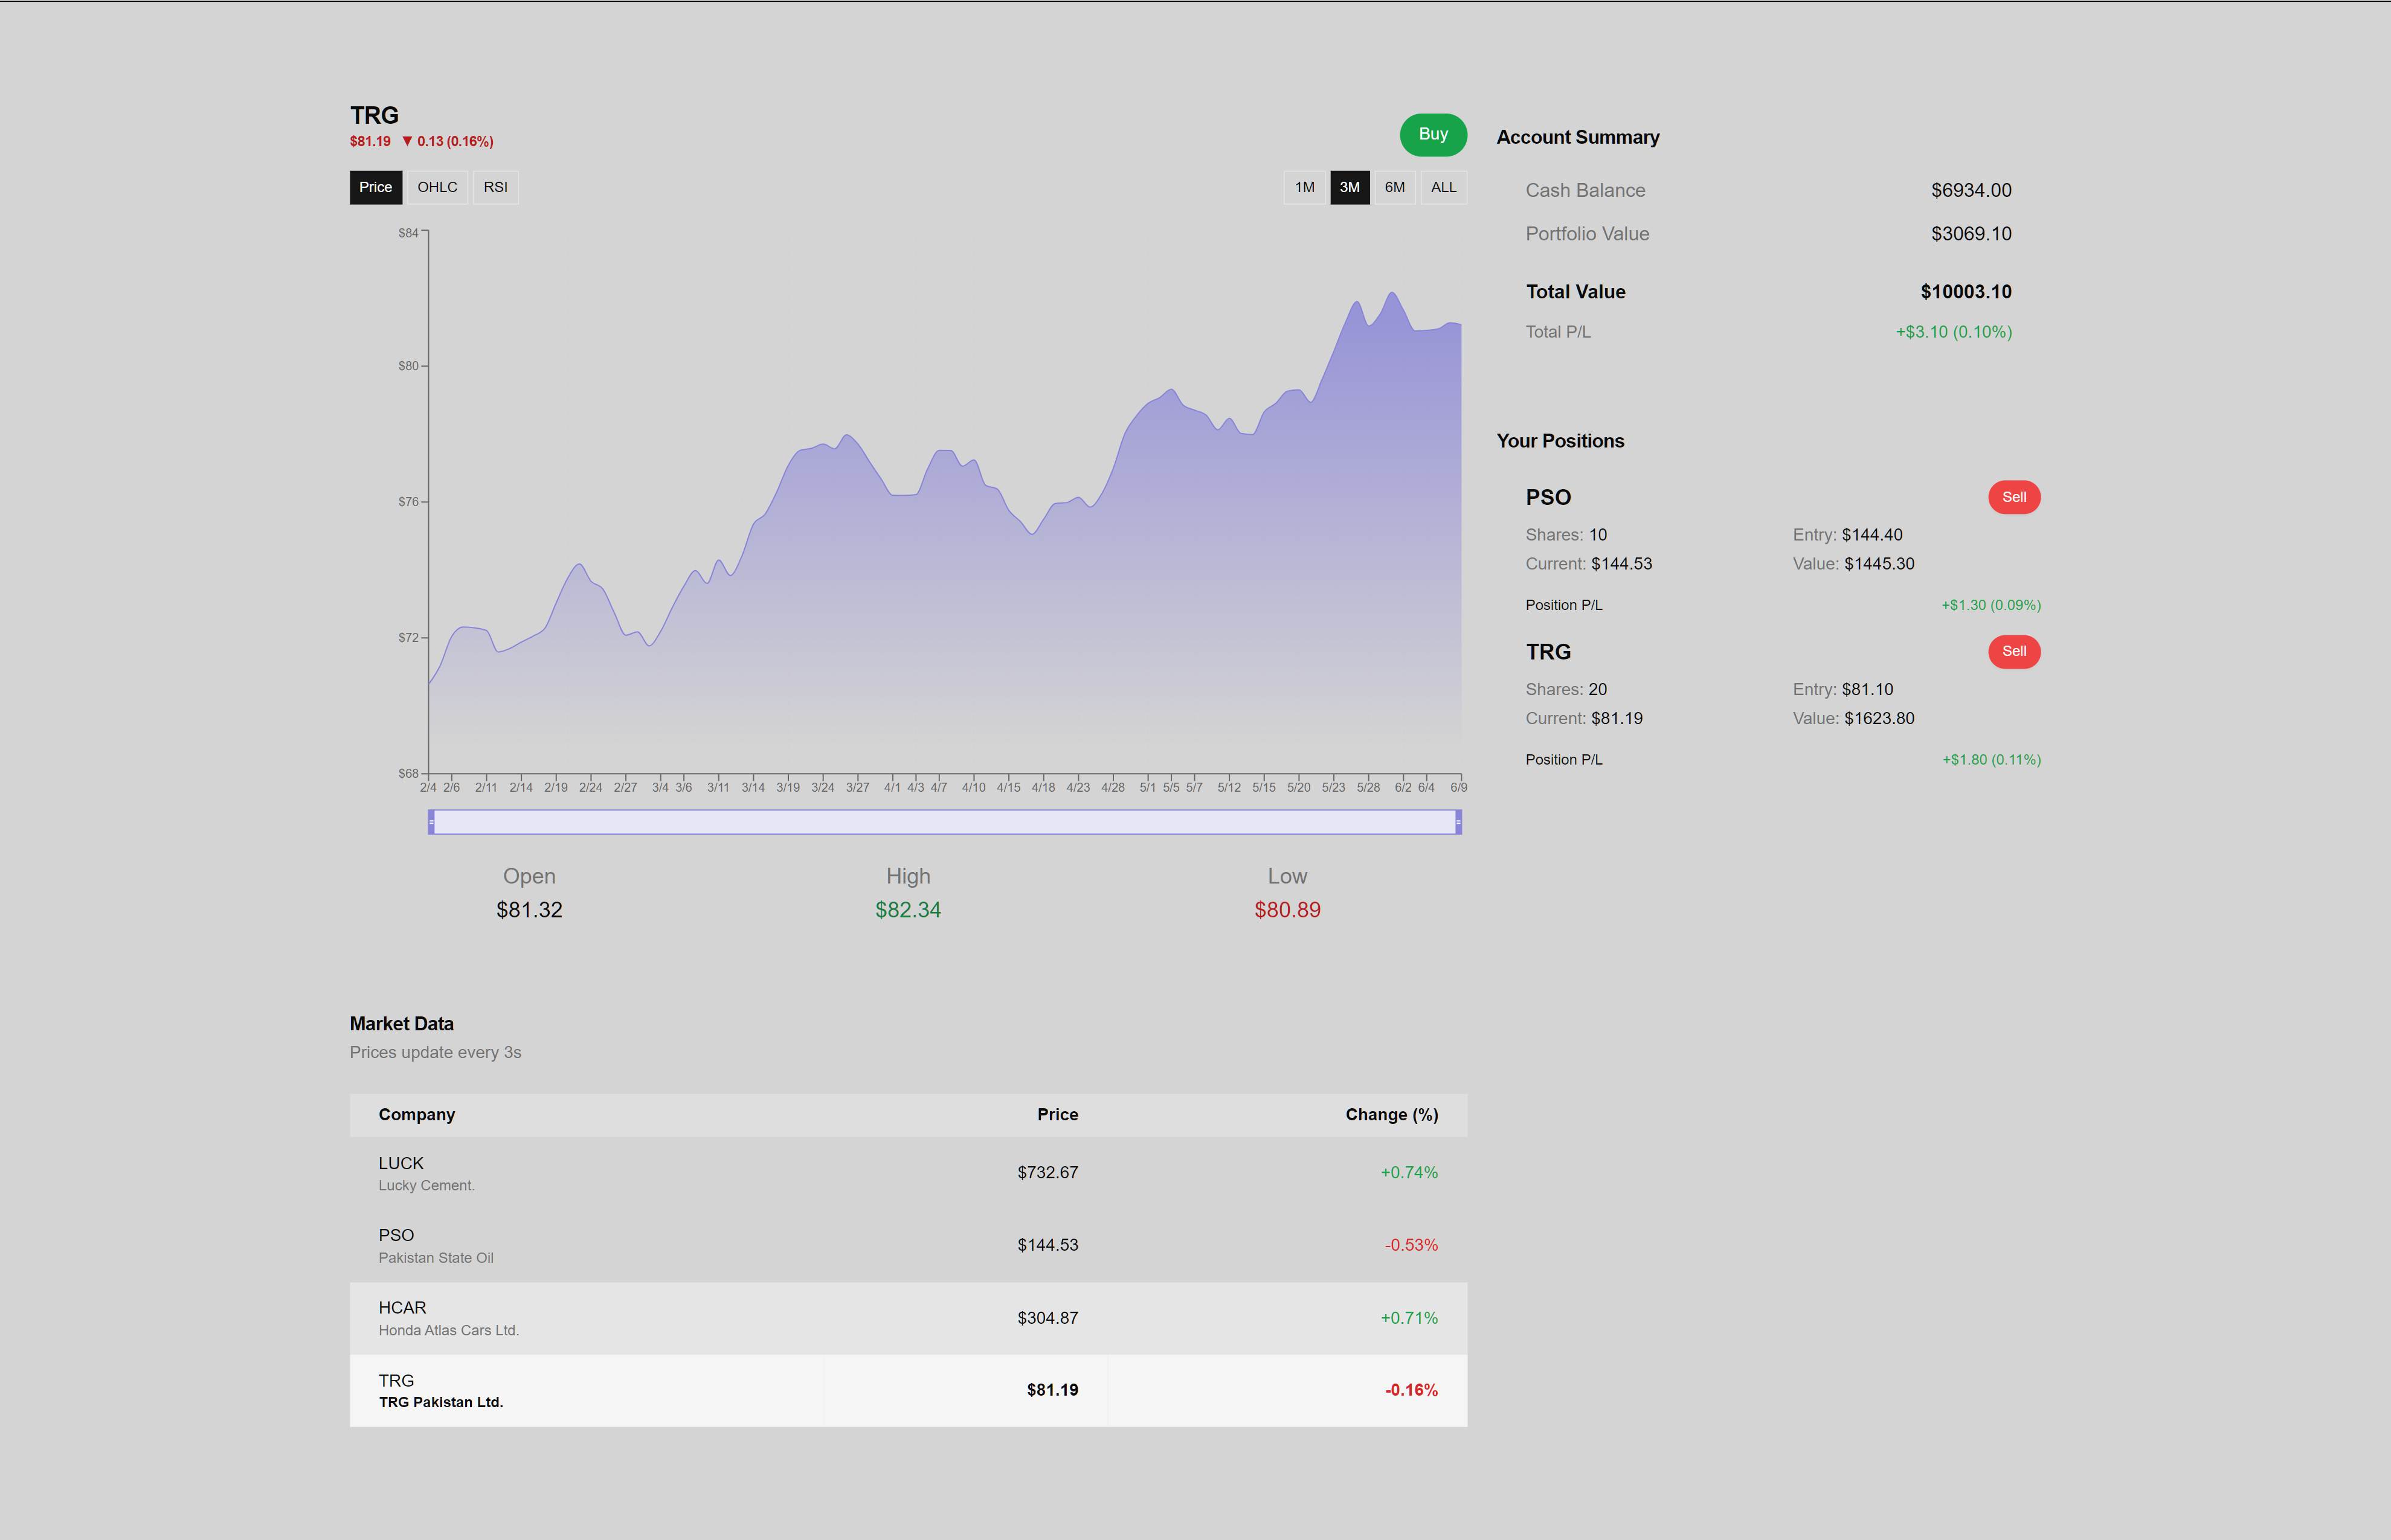This screenshot has width=2391, height=1540.
Task: Click TRG position P/L +$1.80 (0.11%)
Action: coord(1991,760)
